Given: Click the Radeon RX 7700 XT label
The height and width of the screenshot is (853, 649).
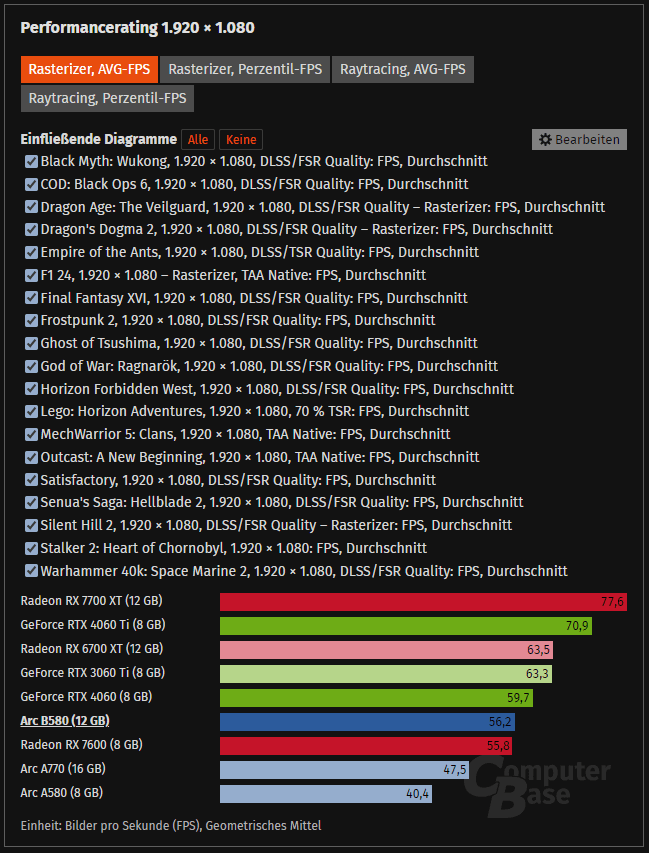Looking at the screenshot, I should (x=91, y=601).
